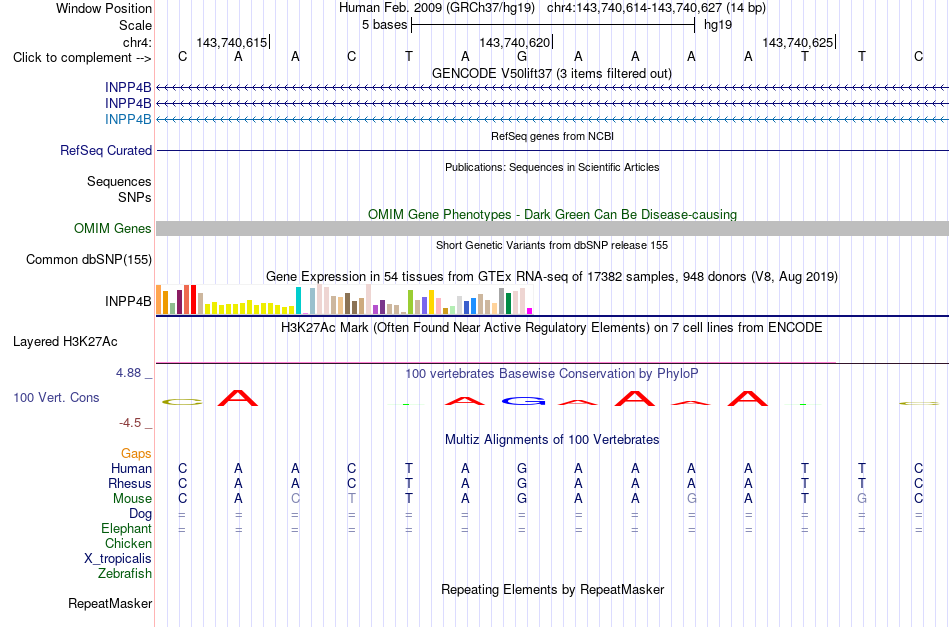Image resolution: width=950 pixels, height=627 pixels.
Task: Click the gray C mismatch in Mouse row
Action: coord(295,499)
